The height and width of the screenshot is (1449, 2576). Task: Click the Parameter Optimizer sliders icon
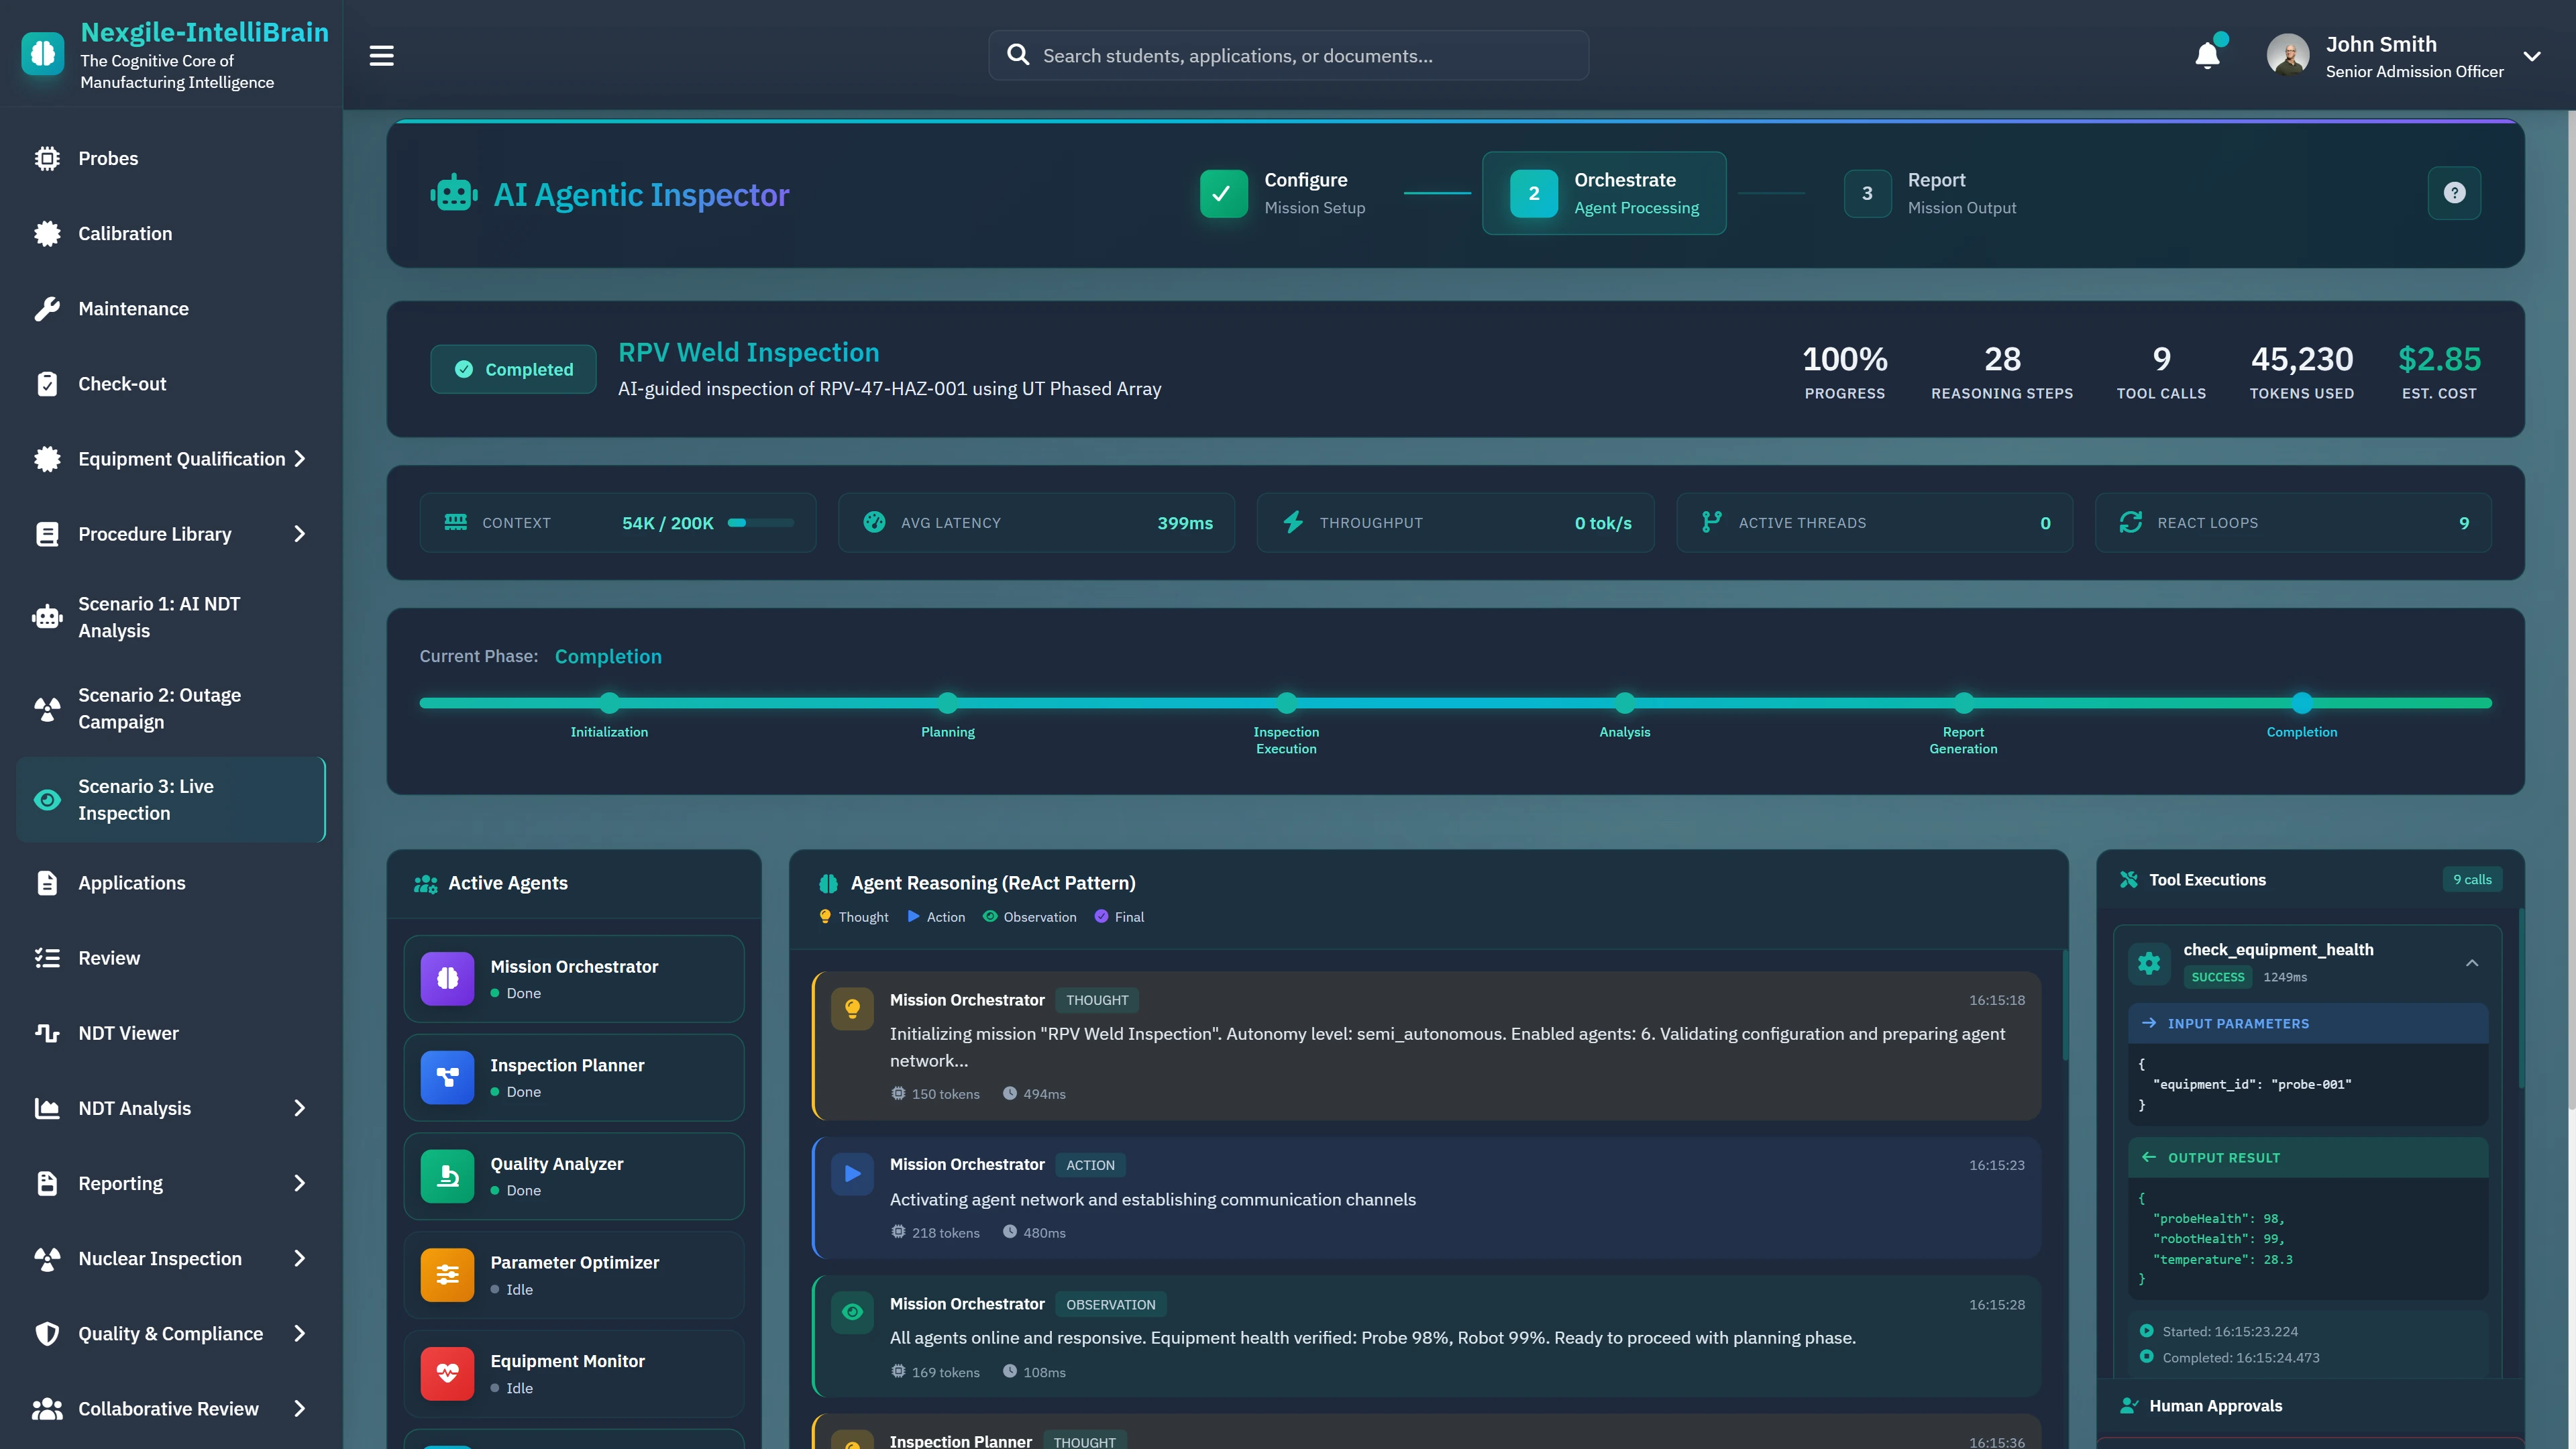447,1274
